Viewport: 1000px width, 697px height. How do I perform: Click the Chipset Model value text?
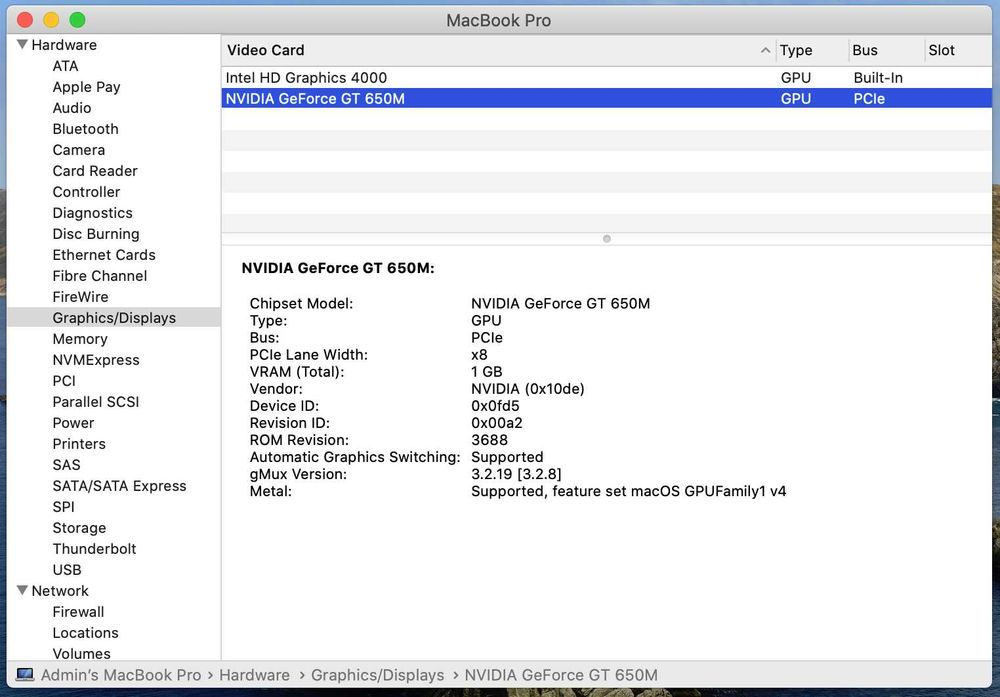pyautogui.click(x=561, y=304)
